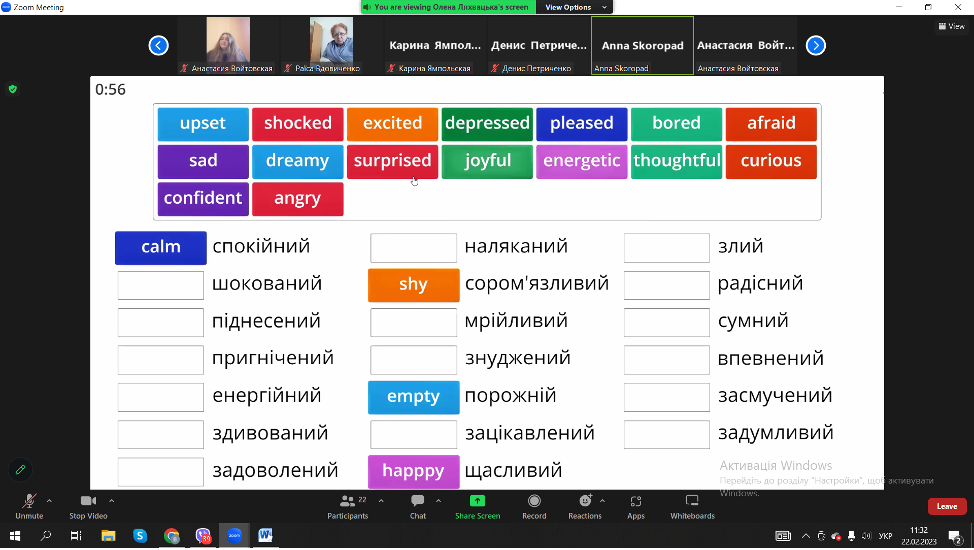Click the orange 'excited' word tile
974x550 pixels.
(x=392, y=124)
